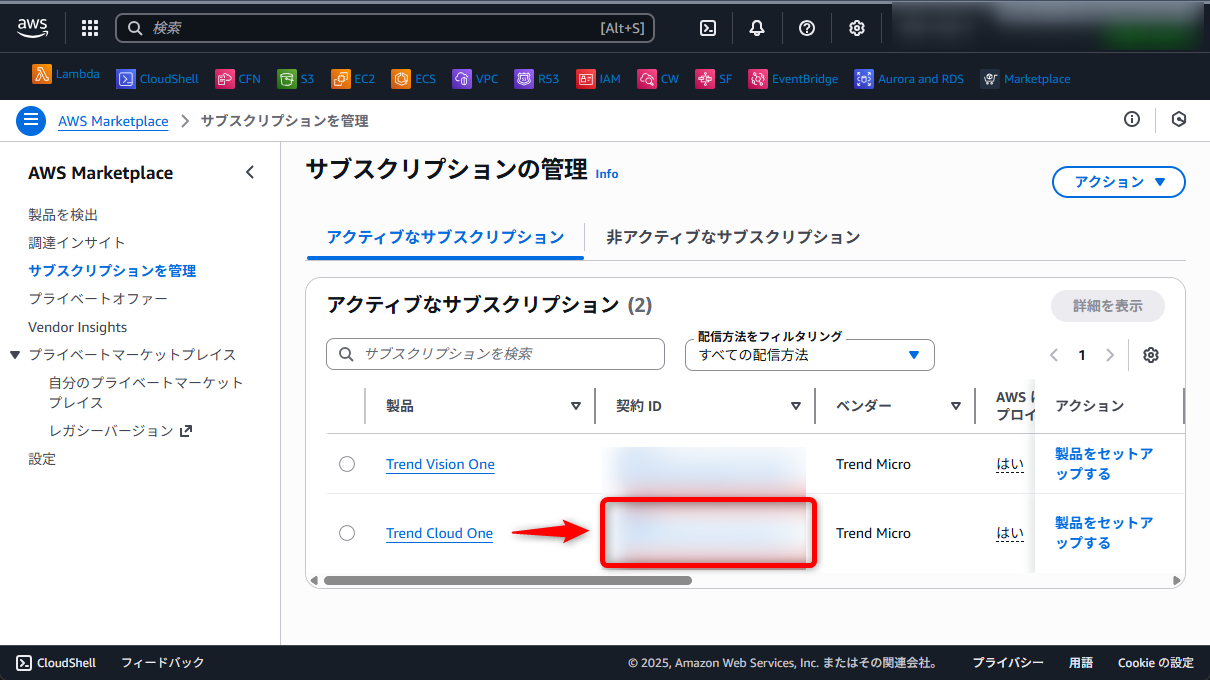Open 製品を検出 in the sidebar
The image size is (1210, 680).
(x=63, y=215)
